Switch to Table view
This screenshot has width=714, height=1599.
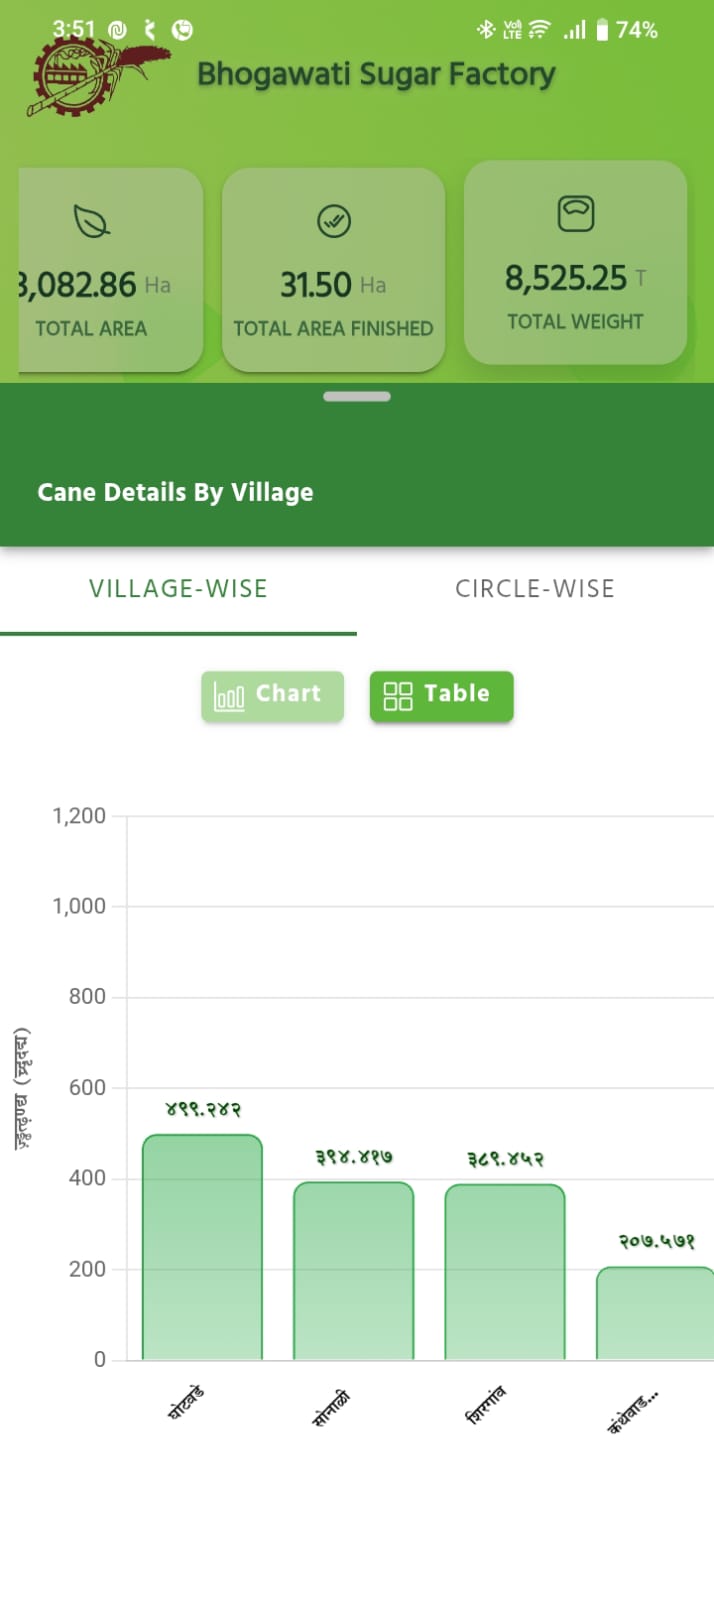441,696
